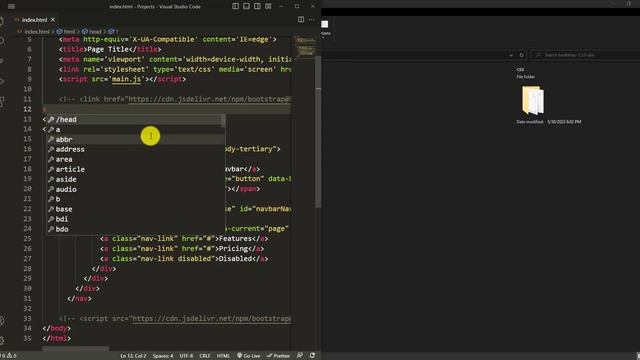Expand File Explorer address history dropdown
The height and width of the screenshot is (360, 640).
511,55
